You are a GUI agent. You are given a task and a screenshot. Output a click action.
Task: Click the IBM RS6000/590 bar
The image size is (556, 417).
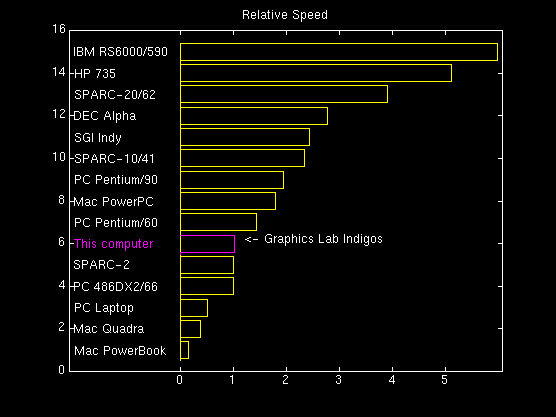pos(339,52)
